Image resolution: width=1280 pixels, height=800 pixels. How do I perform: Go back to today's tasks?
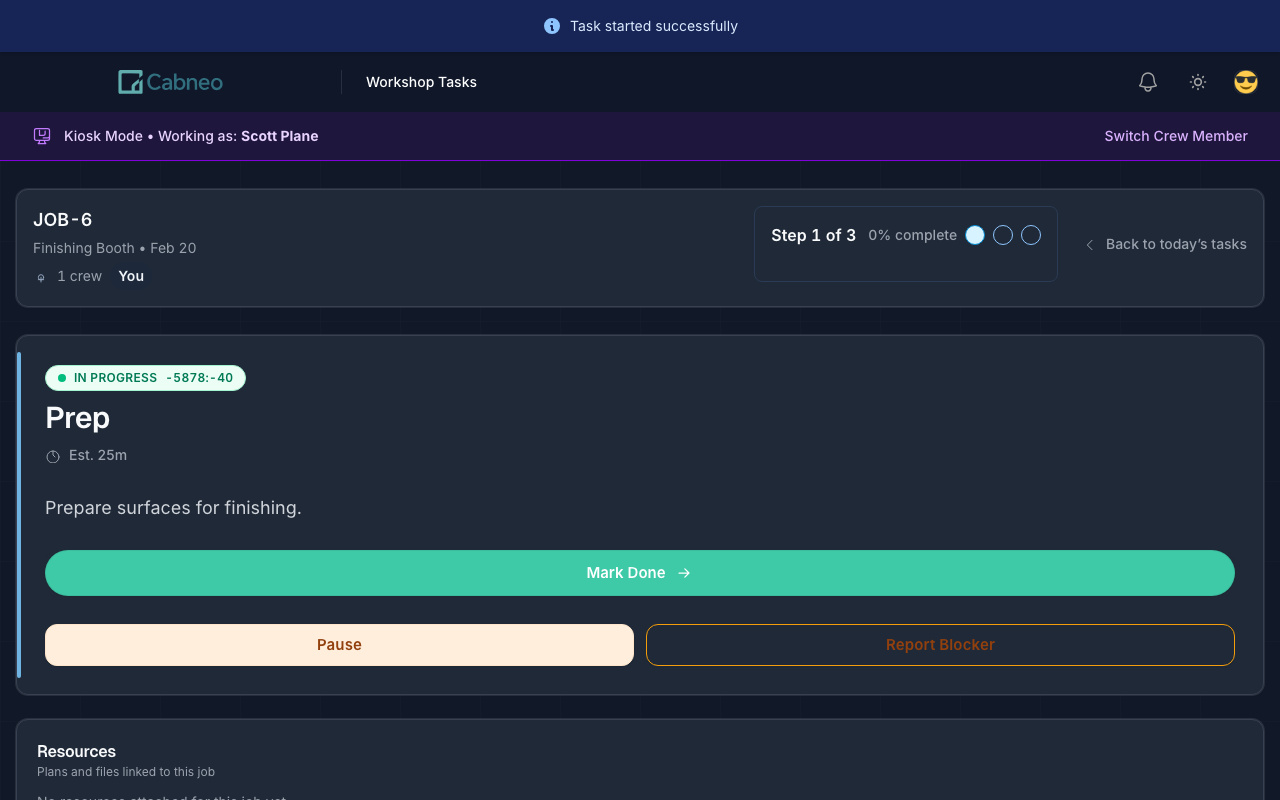tap(1175, 244)
